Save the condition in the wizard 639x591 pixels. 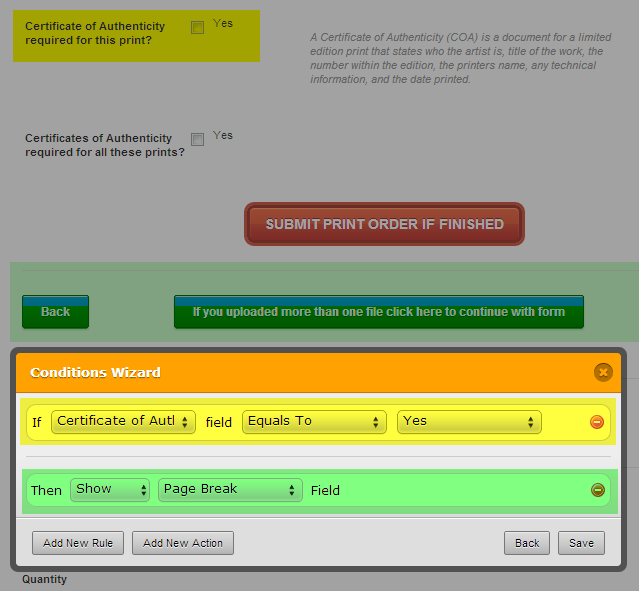tap(581, 543)
